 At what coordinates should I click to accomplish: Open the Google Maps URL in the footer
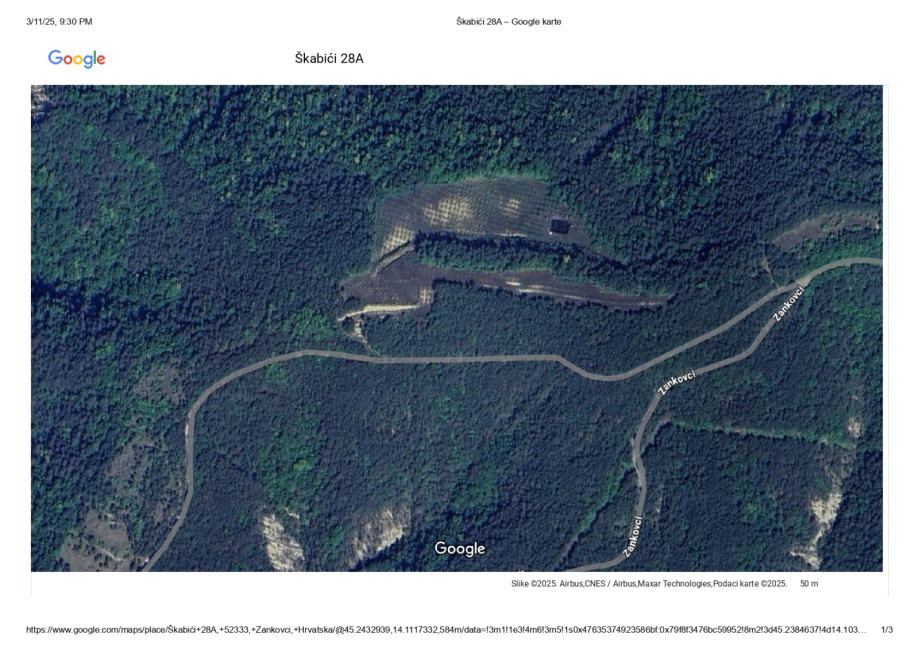coord(446,630)
